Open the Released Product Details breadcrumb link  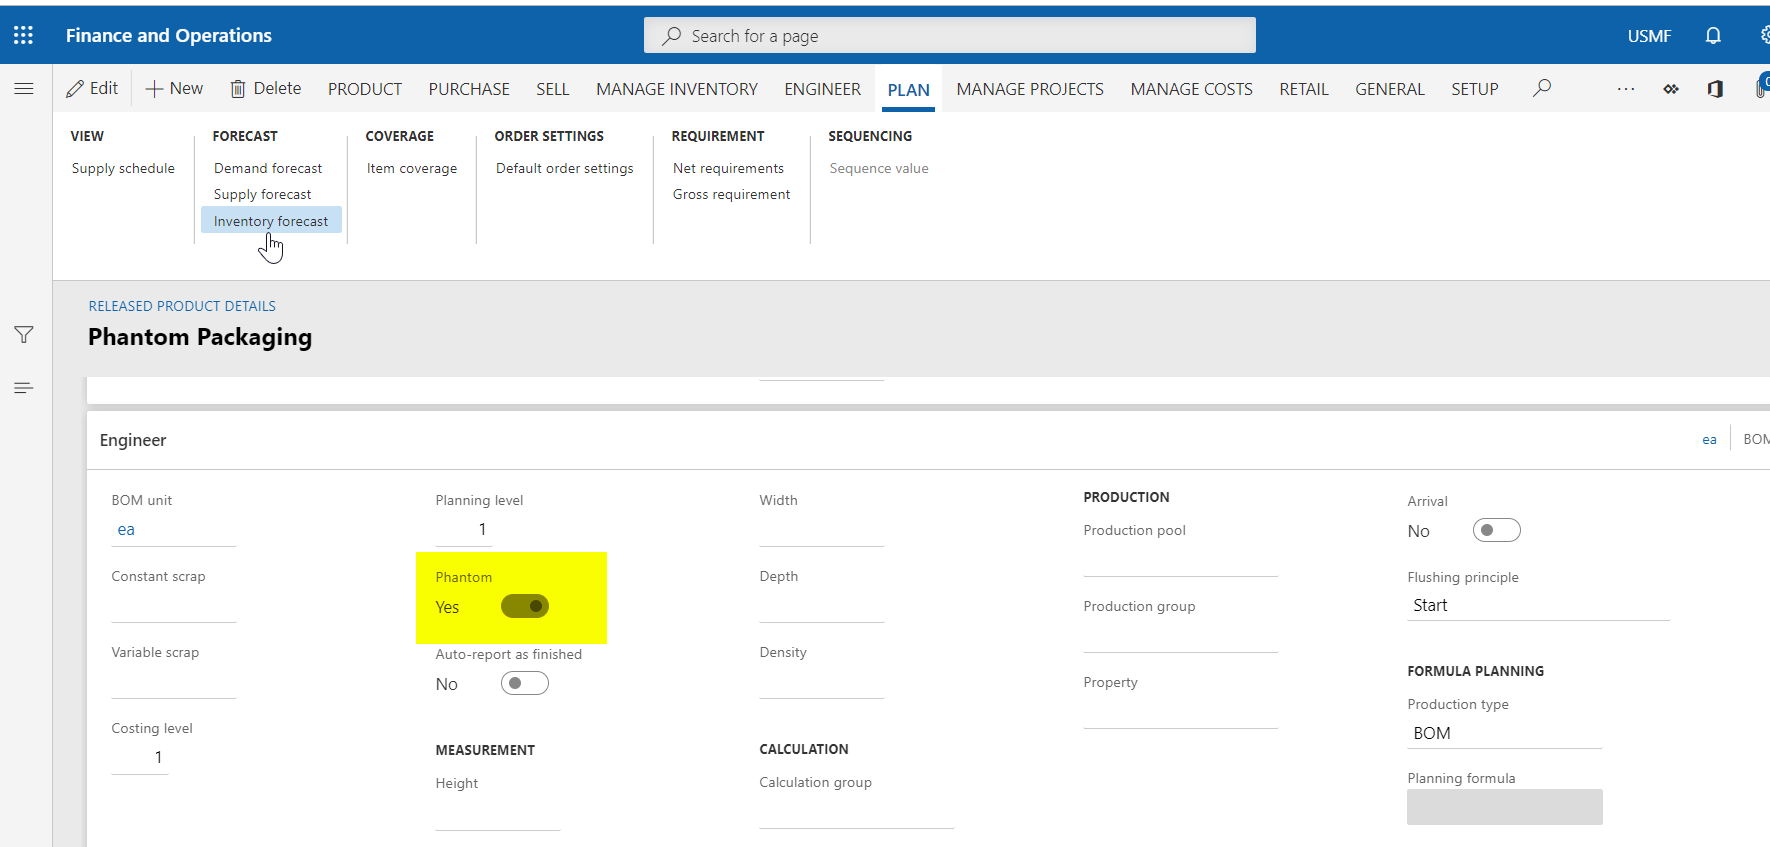pos(182,306)
